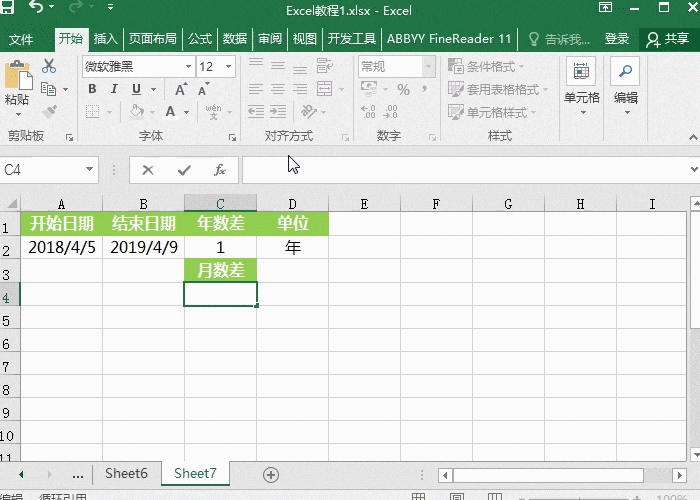Switch to the 插入 Insert tab
The image size is (700, 500).
pyautogui.click(x=106, y=39)
